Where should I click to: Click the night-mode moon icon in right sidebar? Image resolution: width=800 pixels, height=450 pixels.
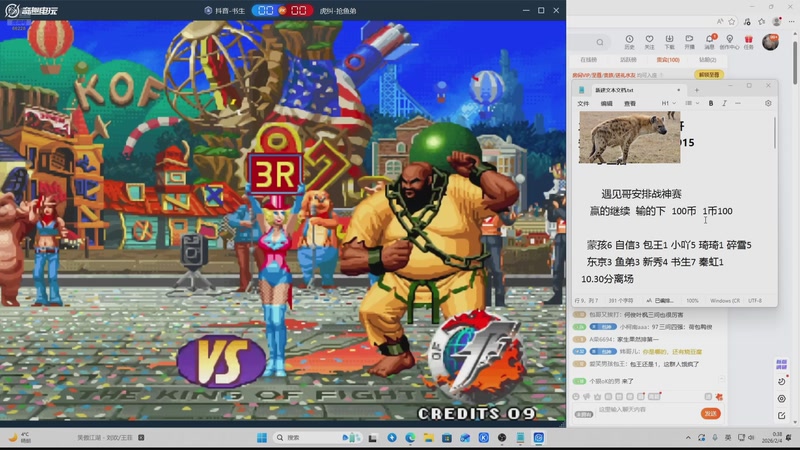[x=781, y=382]
